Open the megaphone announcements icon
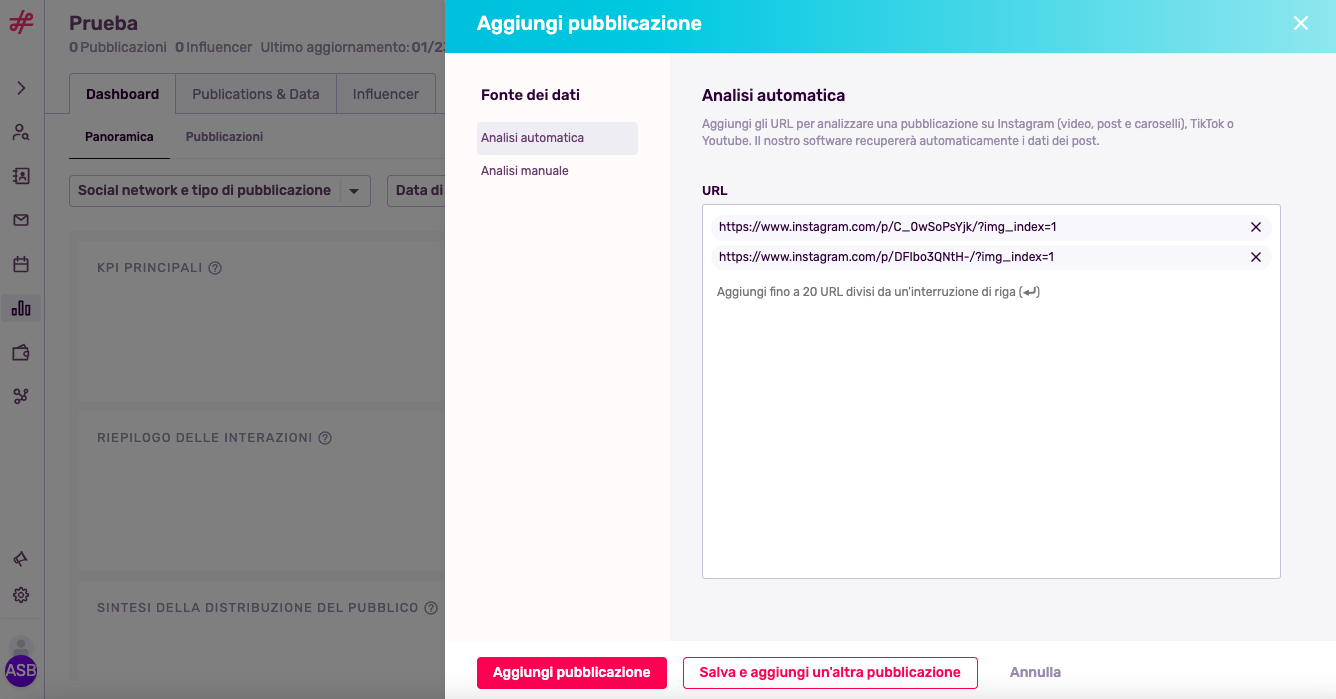The width and height of the screenshot is (1336, 699). pyautogui.click(x=21, y=558)
